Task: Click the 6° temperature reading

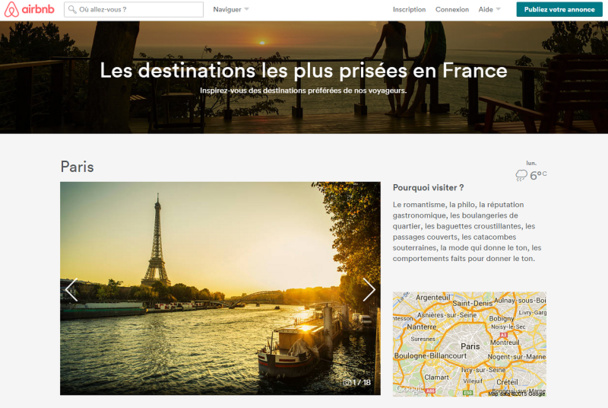Action: coord(538,175)
